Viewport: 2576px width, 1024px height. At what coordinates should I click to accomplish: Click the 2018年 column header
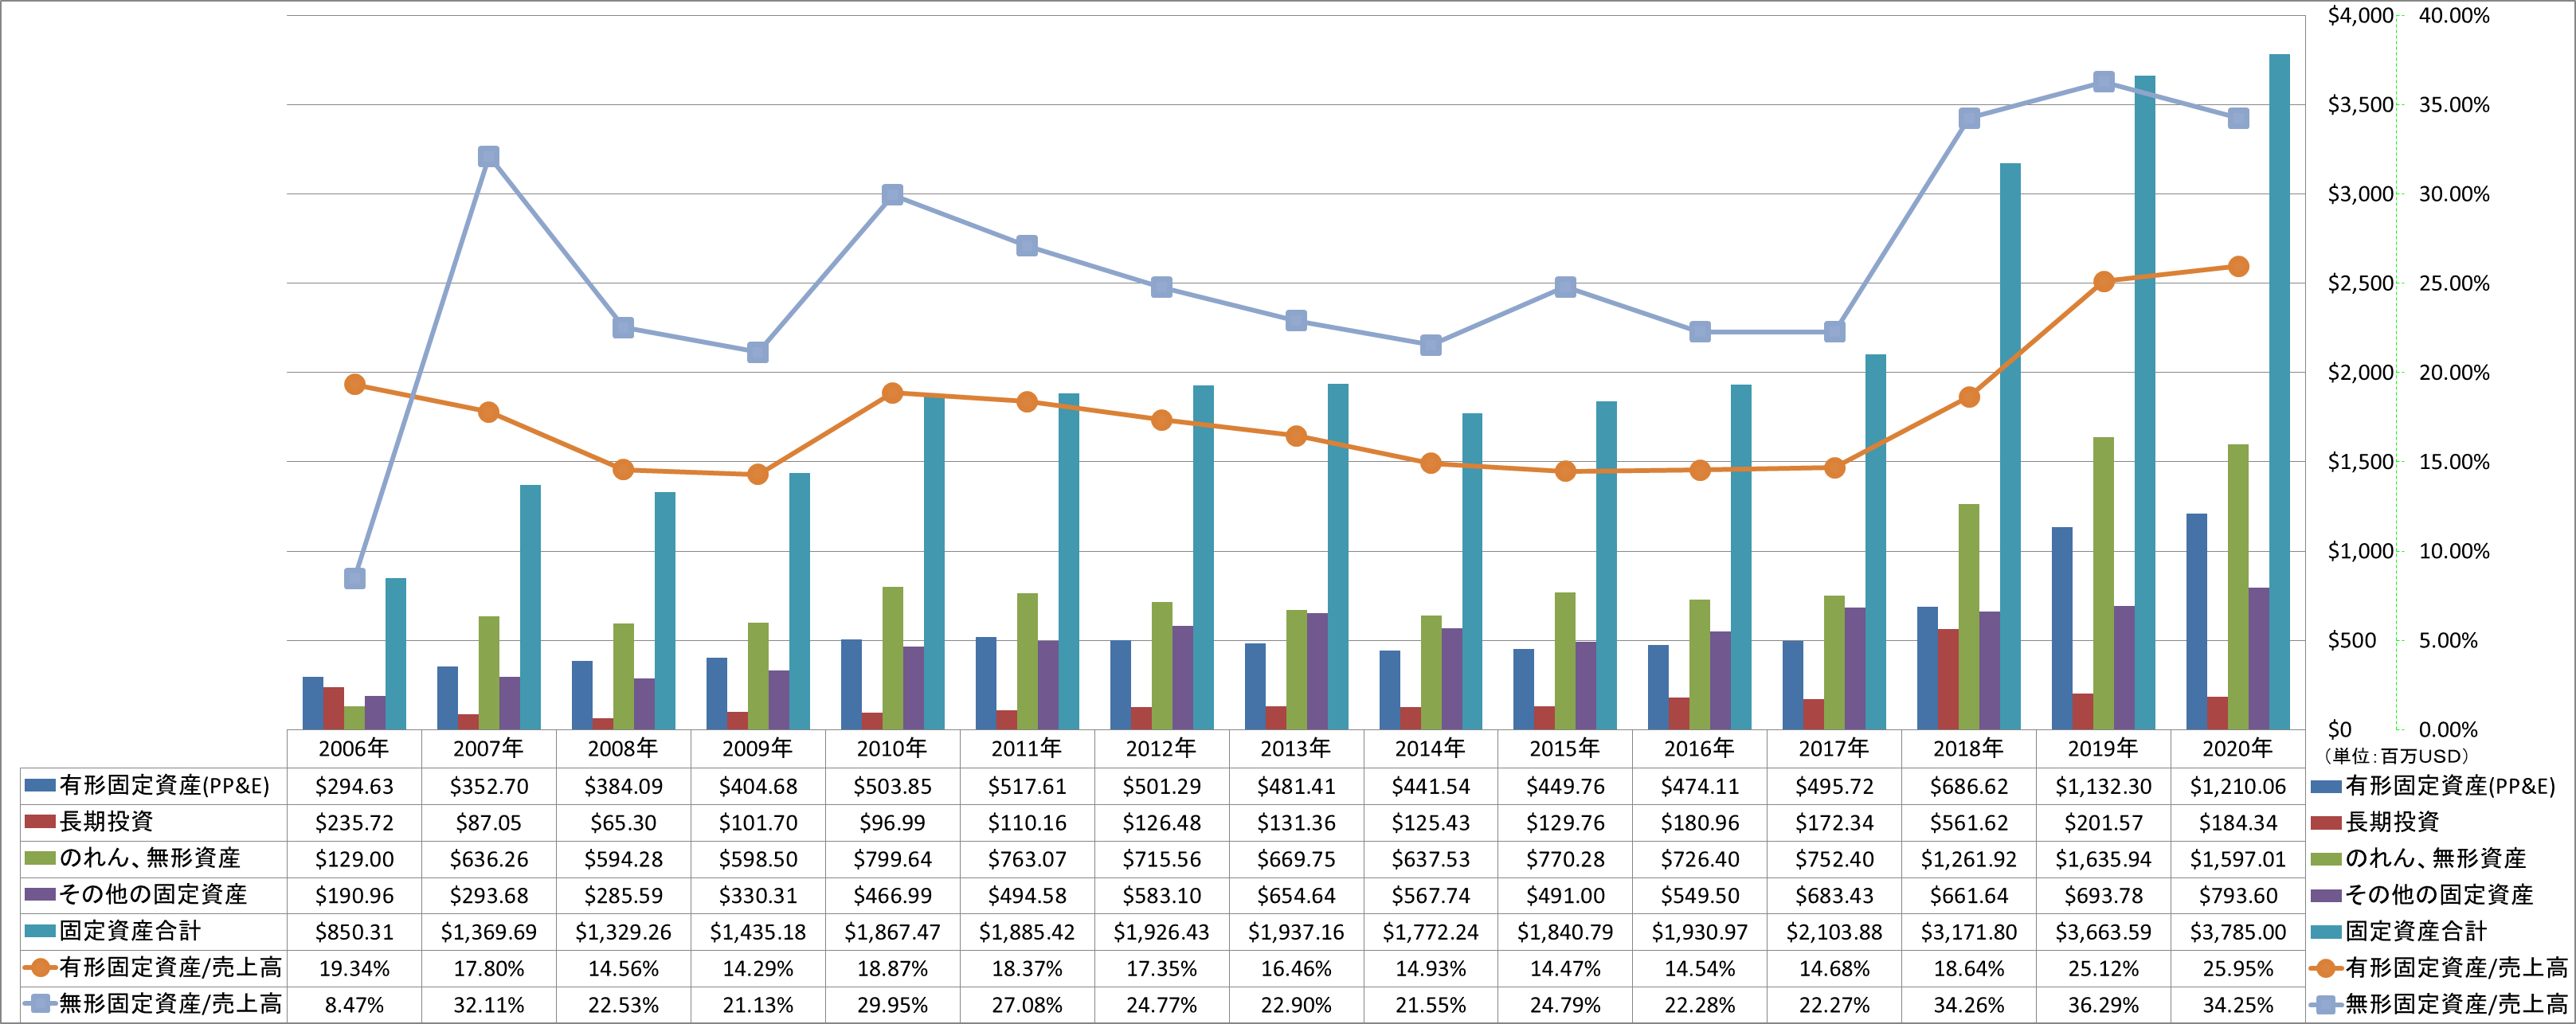(x=1969, y=748)
